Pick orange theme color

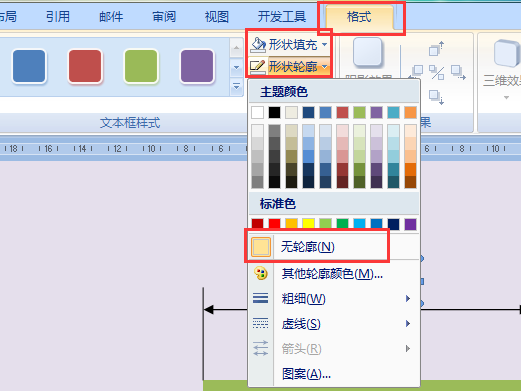coord(410,113)
